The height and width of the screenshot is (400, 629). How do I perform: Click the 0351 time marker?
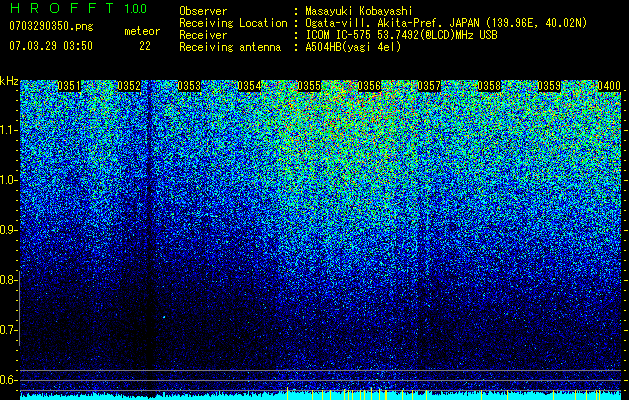(69, 86)
